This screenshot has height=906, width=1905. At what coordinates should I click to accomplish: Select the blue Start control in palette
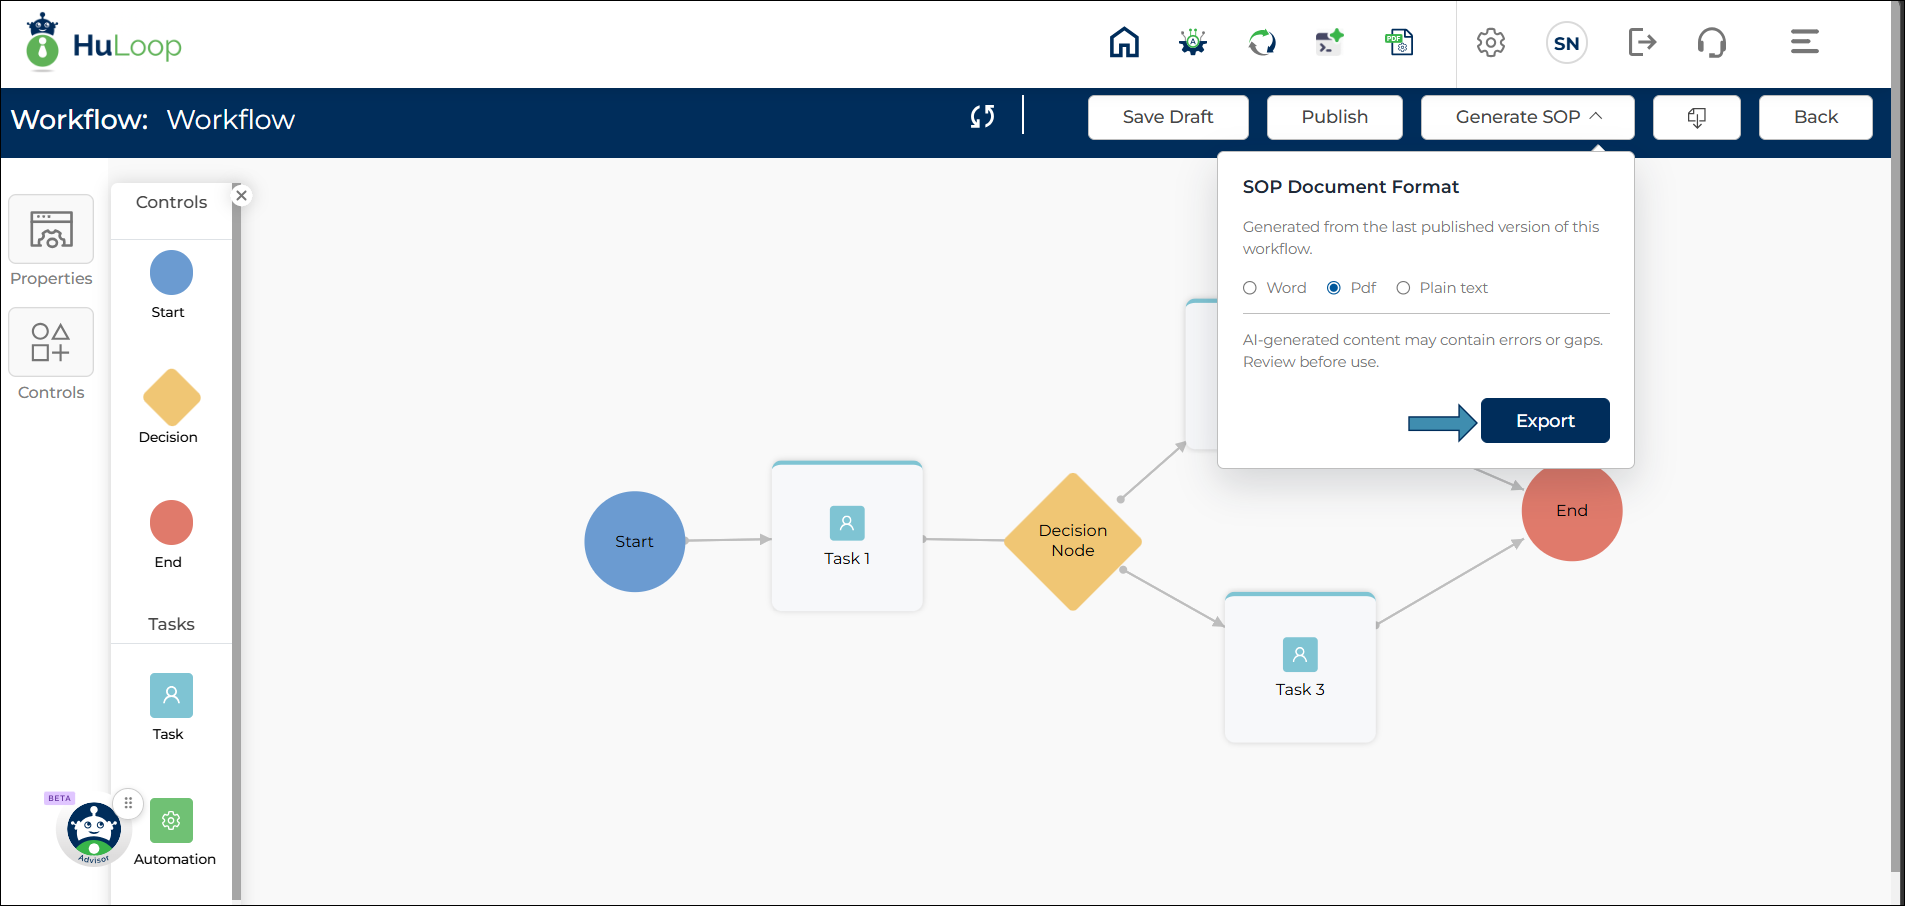(x=171, y=273)
